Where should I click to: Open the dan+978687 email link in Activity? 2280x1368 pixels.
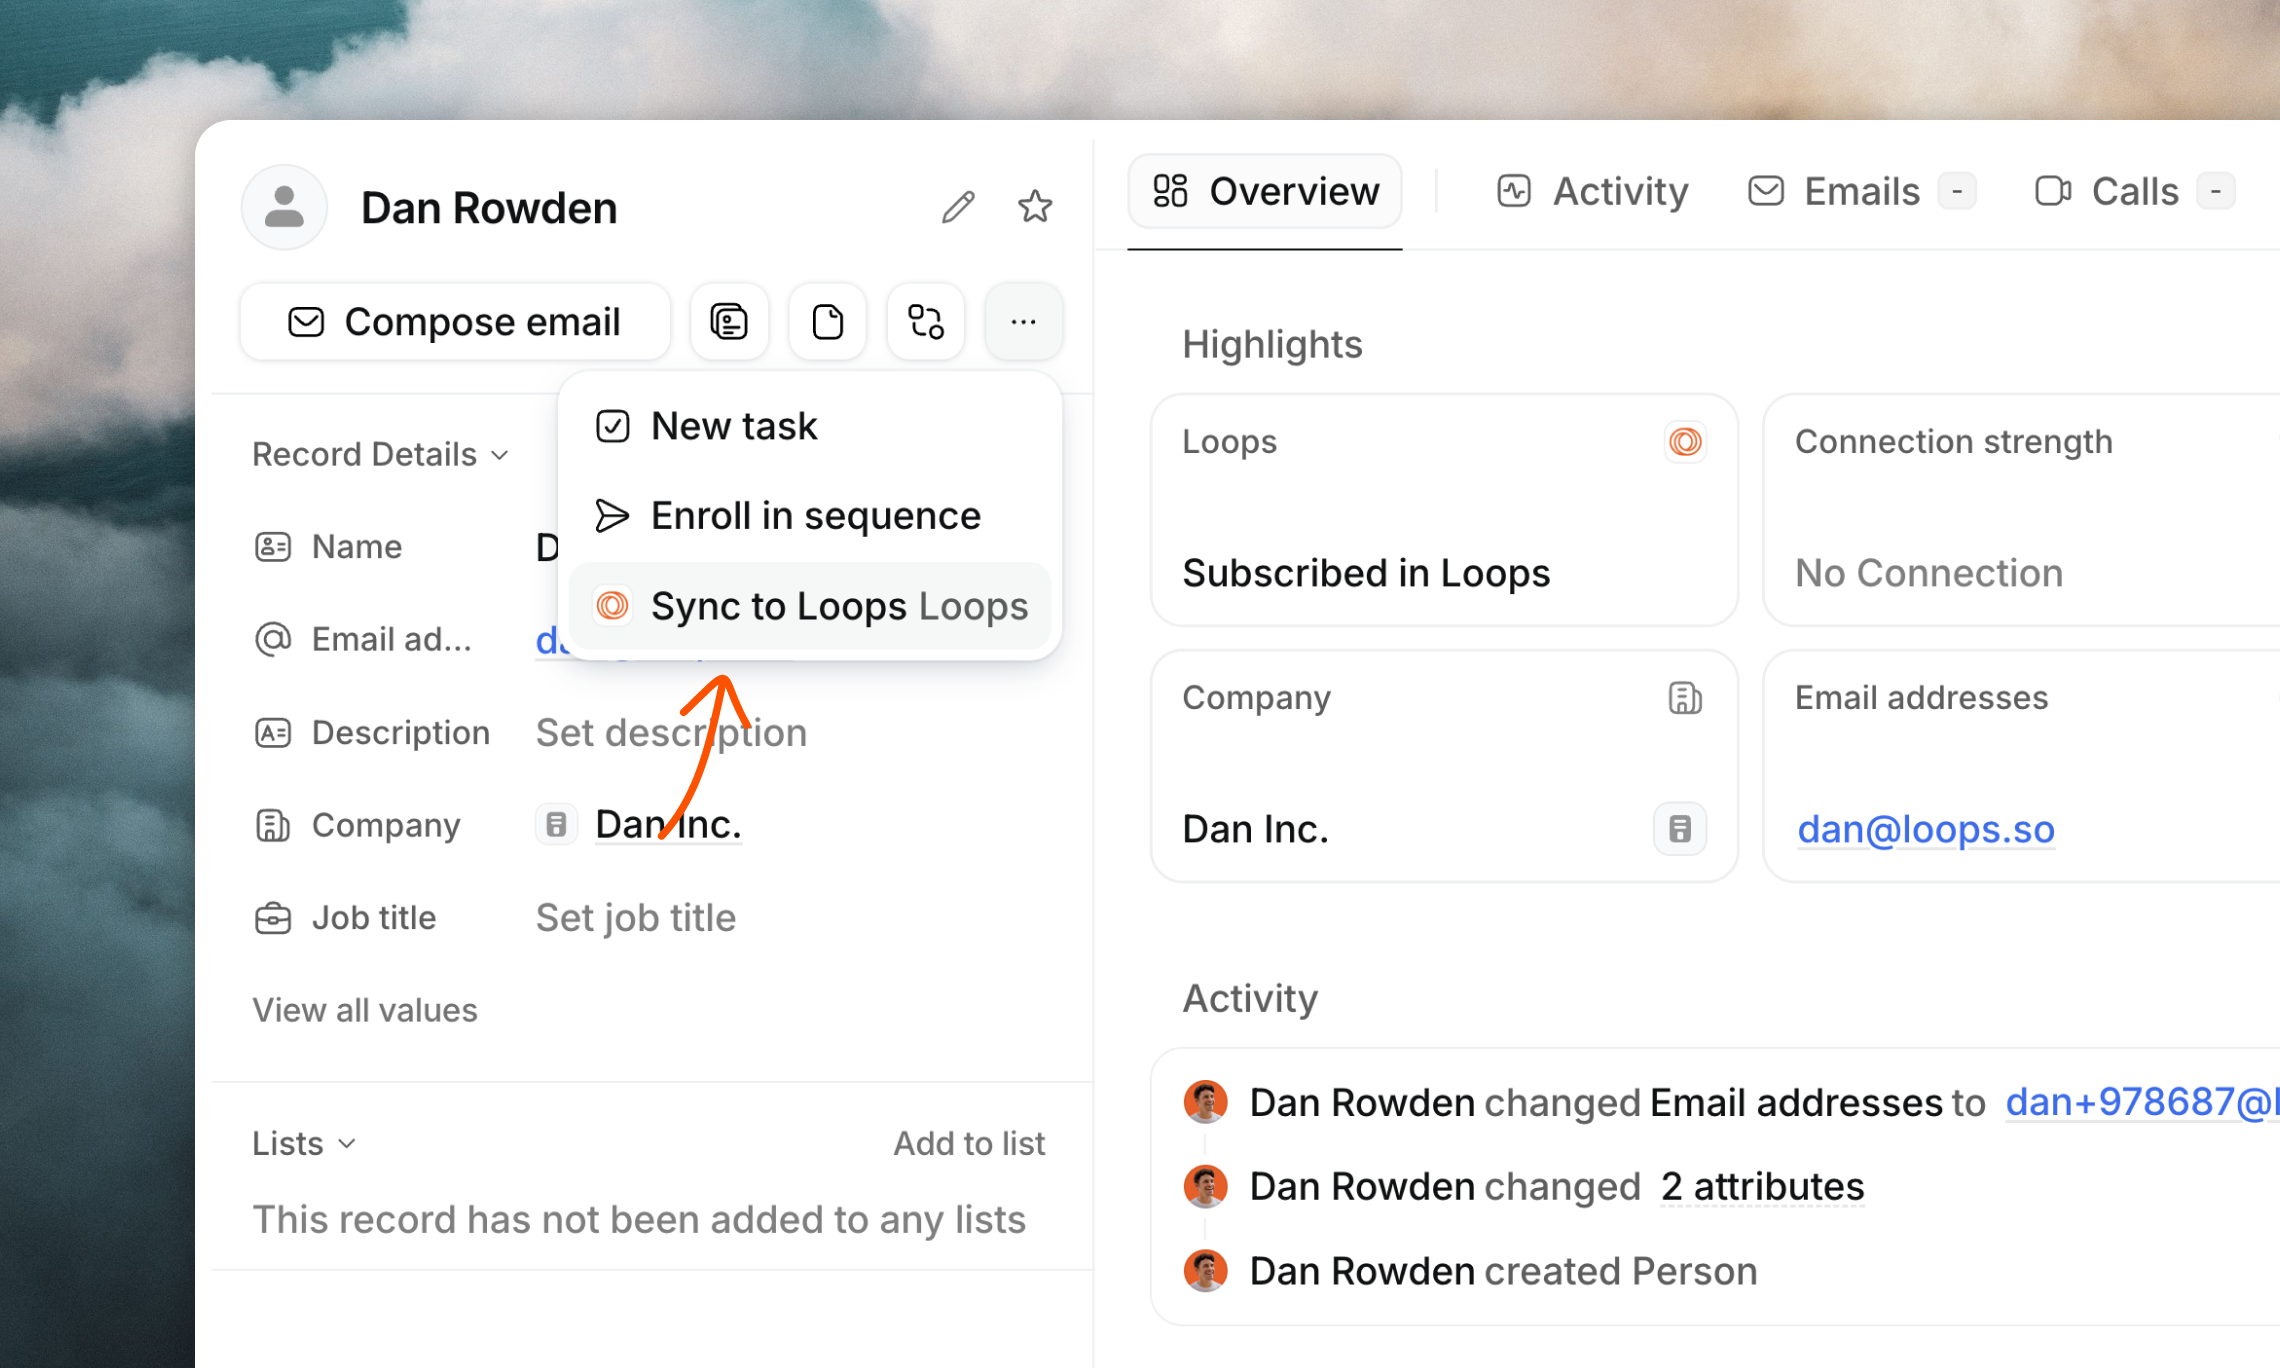coord(2142,1102)
